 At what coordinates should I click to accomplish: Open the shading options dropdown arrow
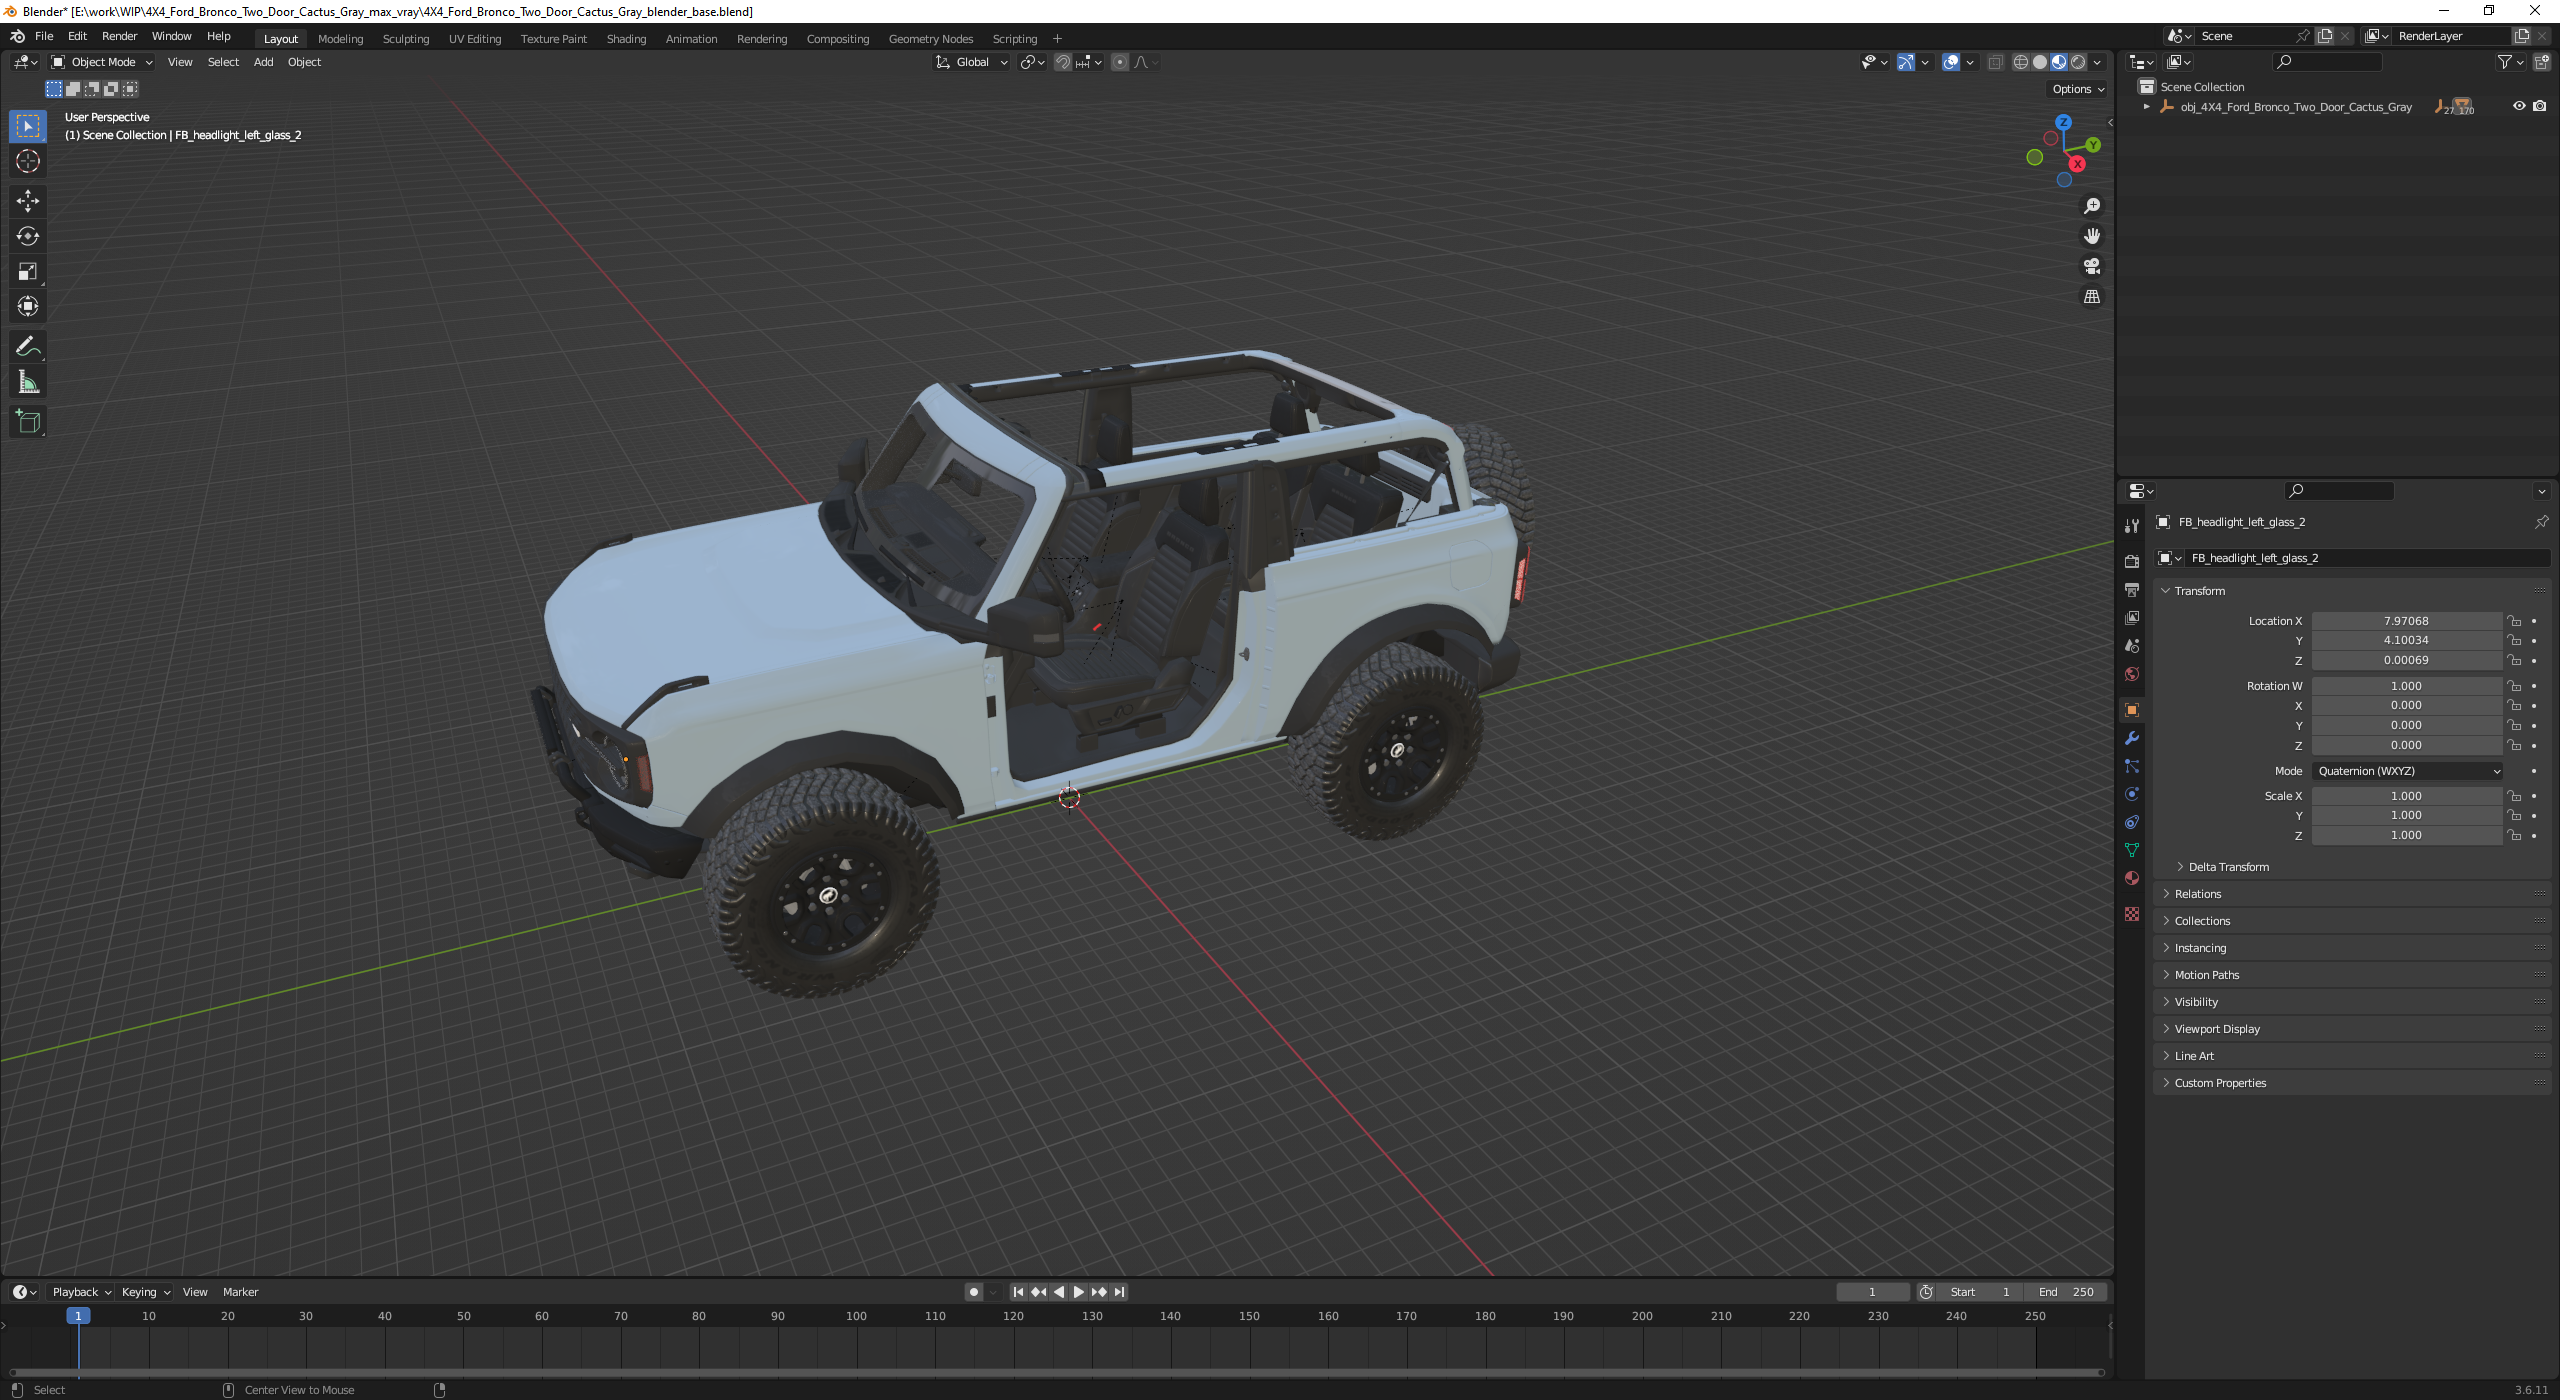[x=2097, y=62]
